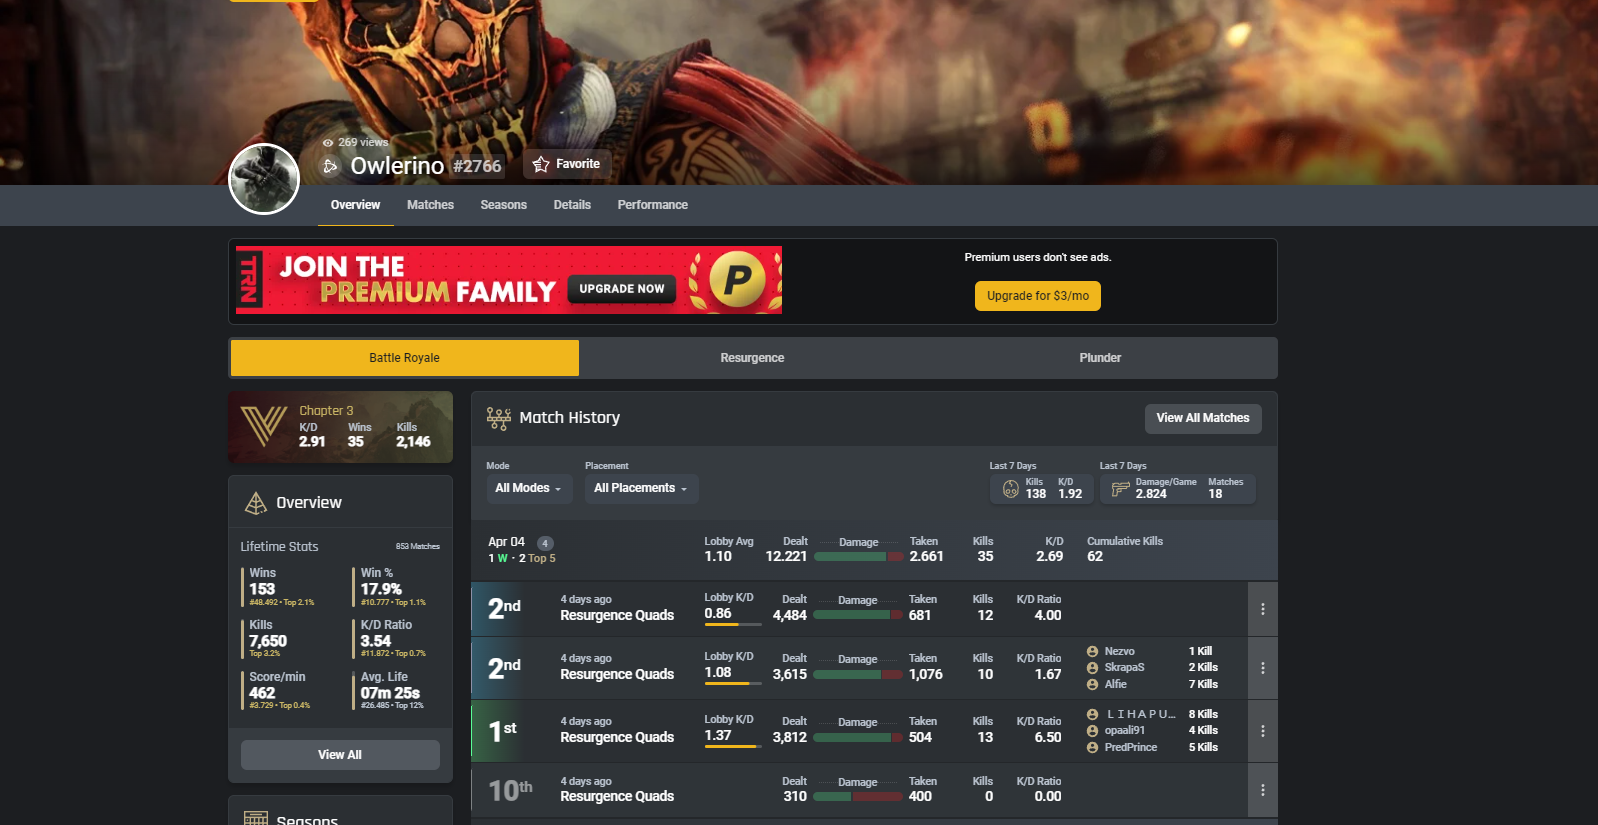The image size is (1598, 825).
Task: Click player Alfie's avatar icon
Action: tap(1092, 685)
